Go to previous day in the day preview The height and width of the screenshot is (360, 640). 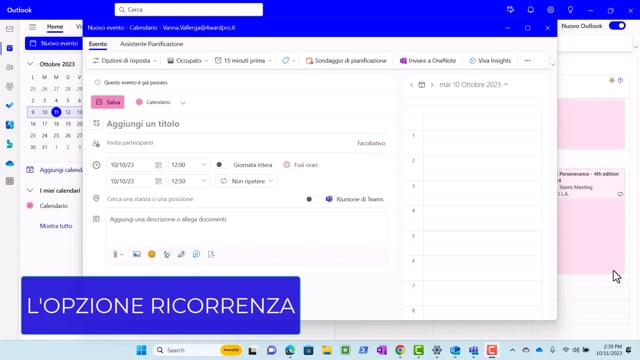[411, 85]
